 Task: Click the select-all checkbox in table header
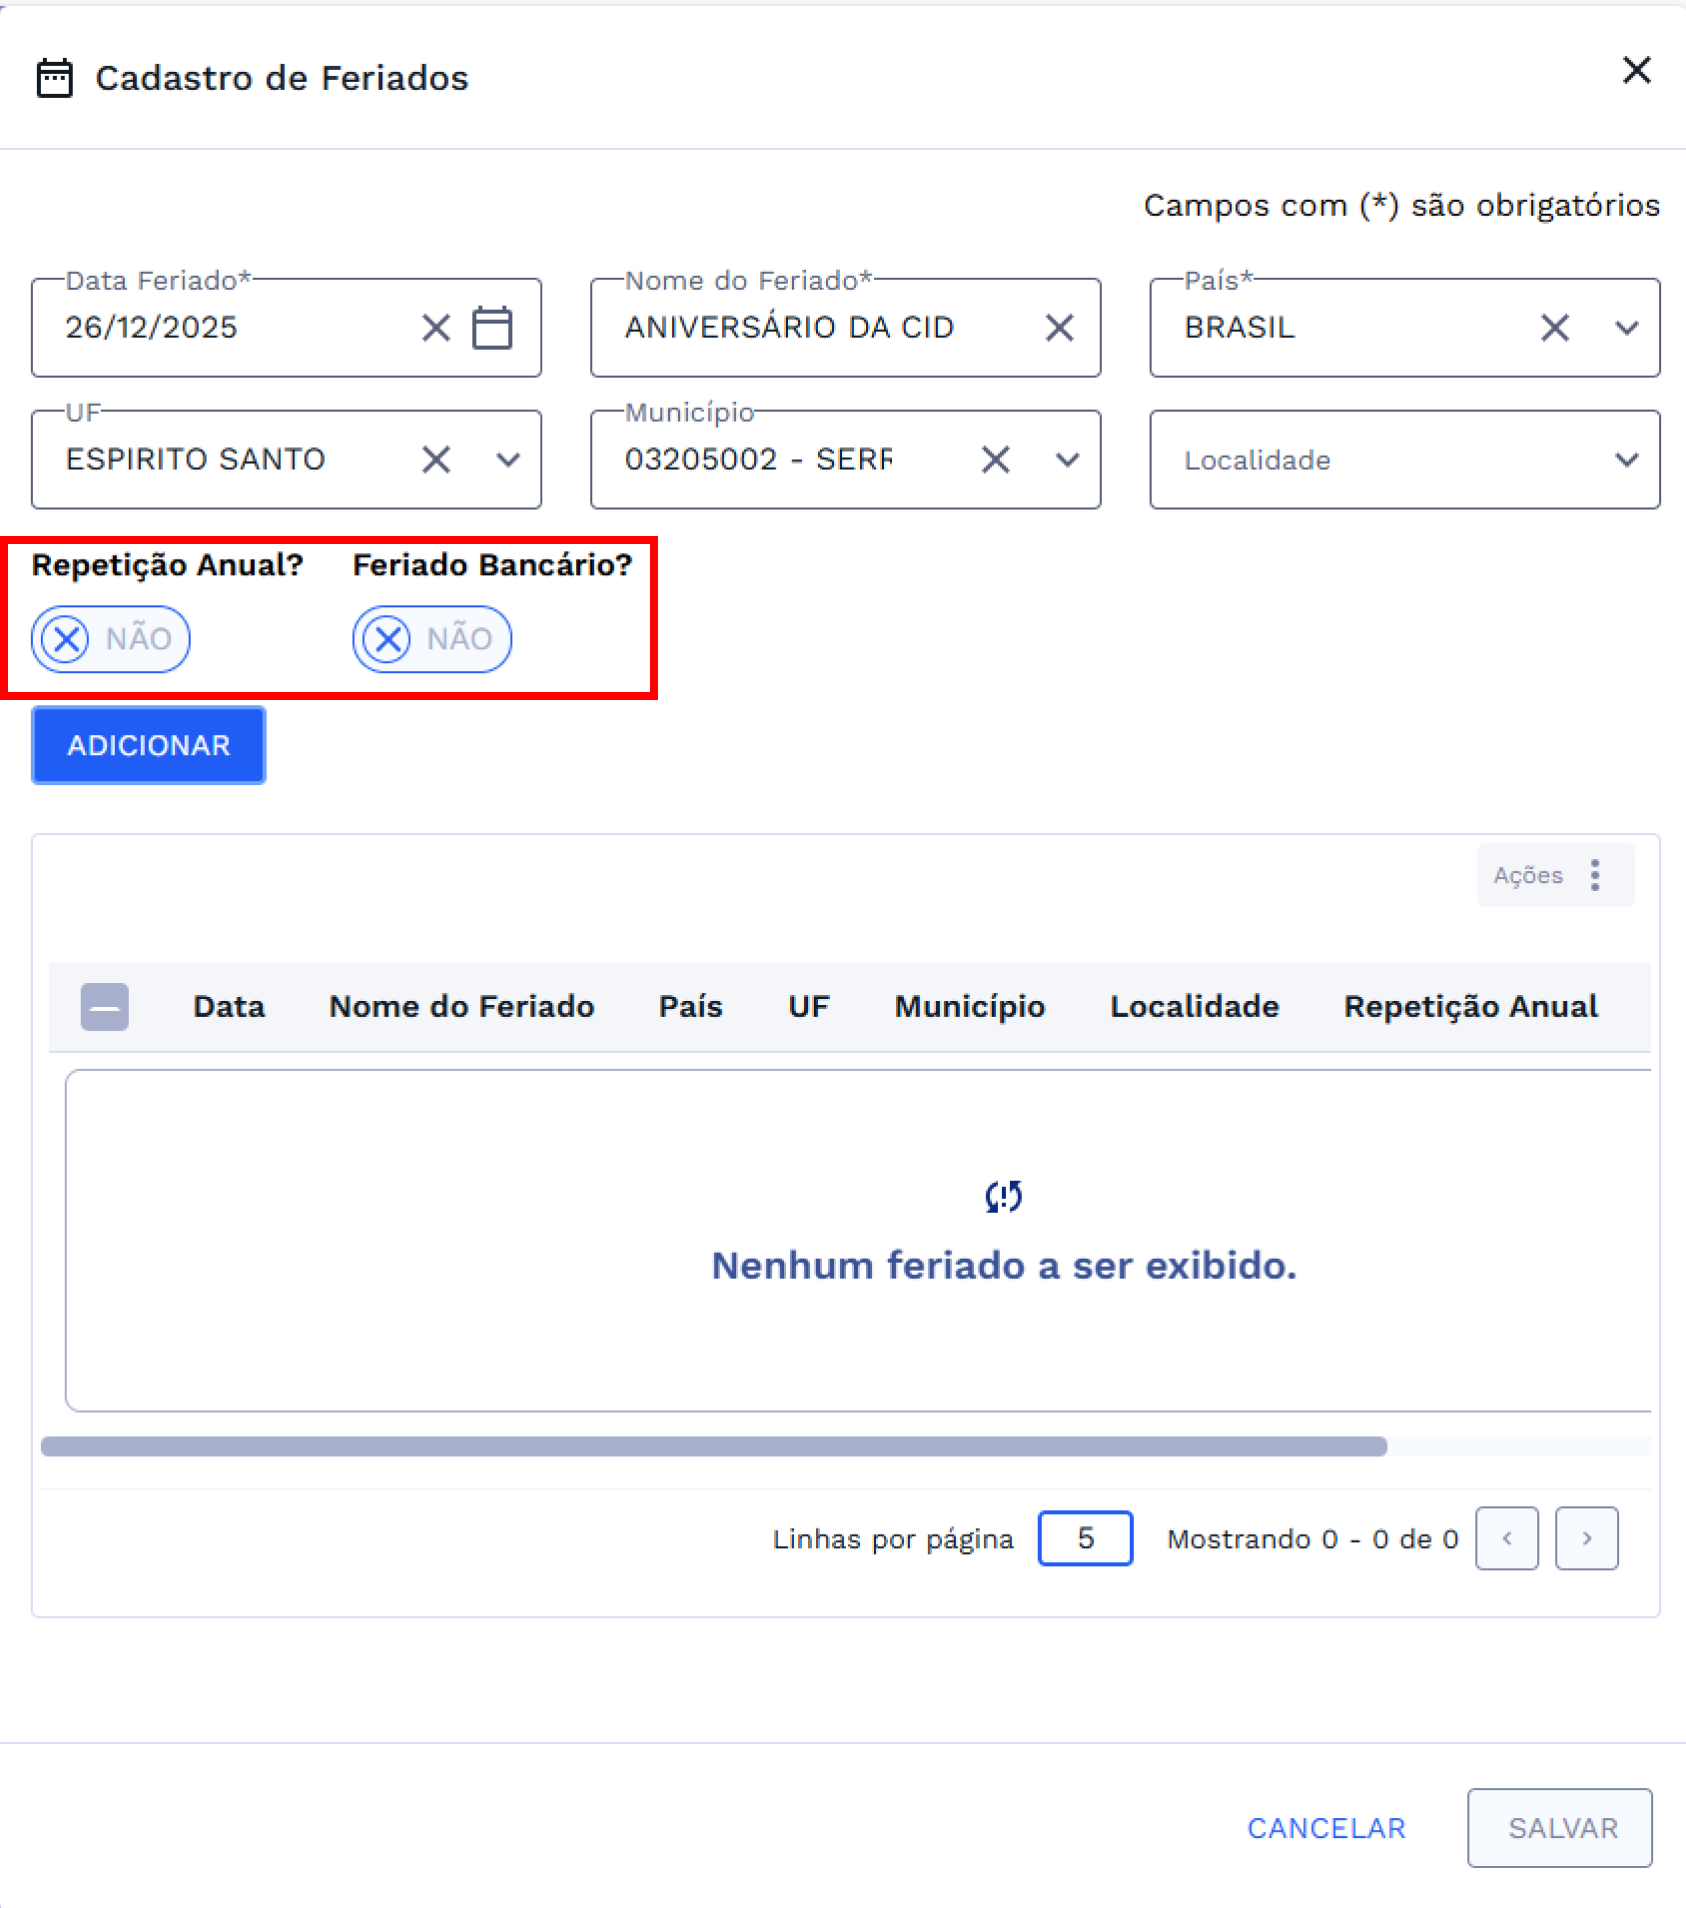point(105,1006)
